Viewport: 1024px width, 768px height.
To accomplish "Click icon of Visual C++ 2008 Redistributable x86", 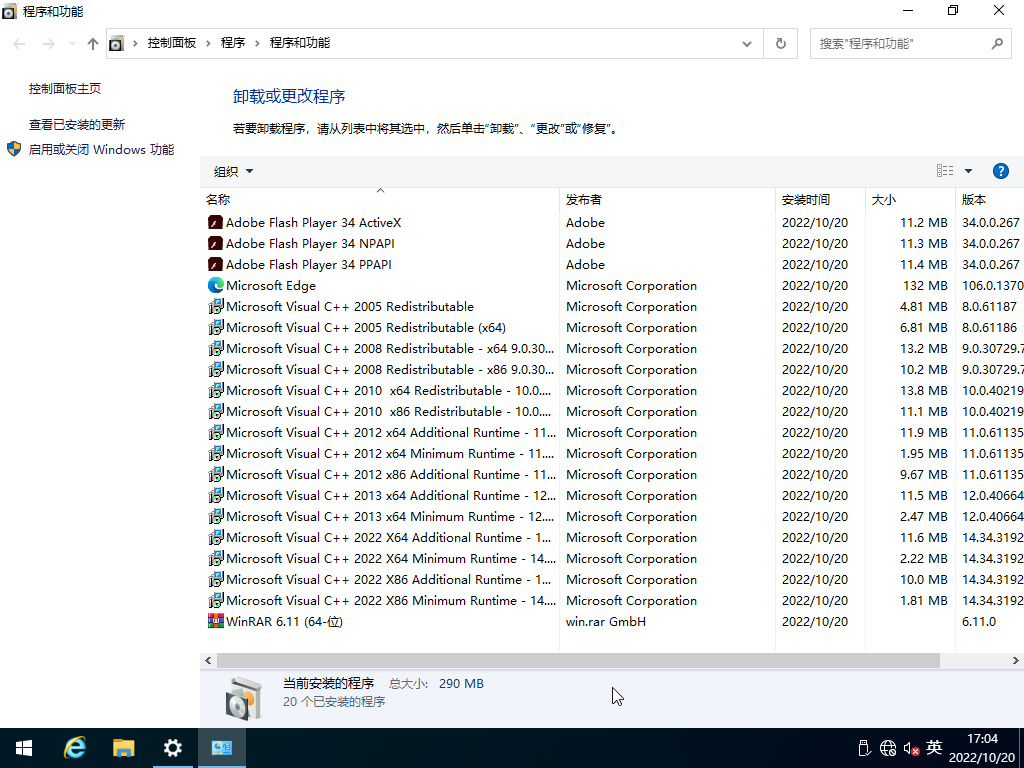I will tap(216, 369).
